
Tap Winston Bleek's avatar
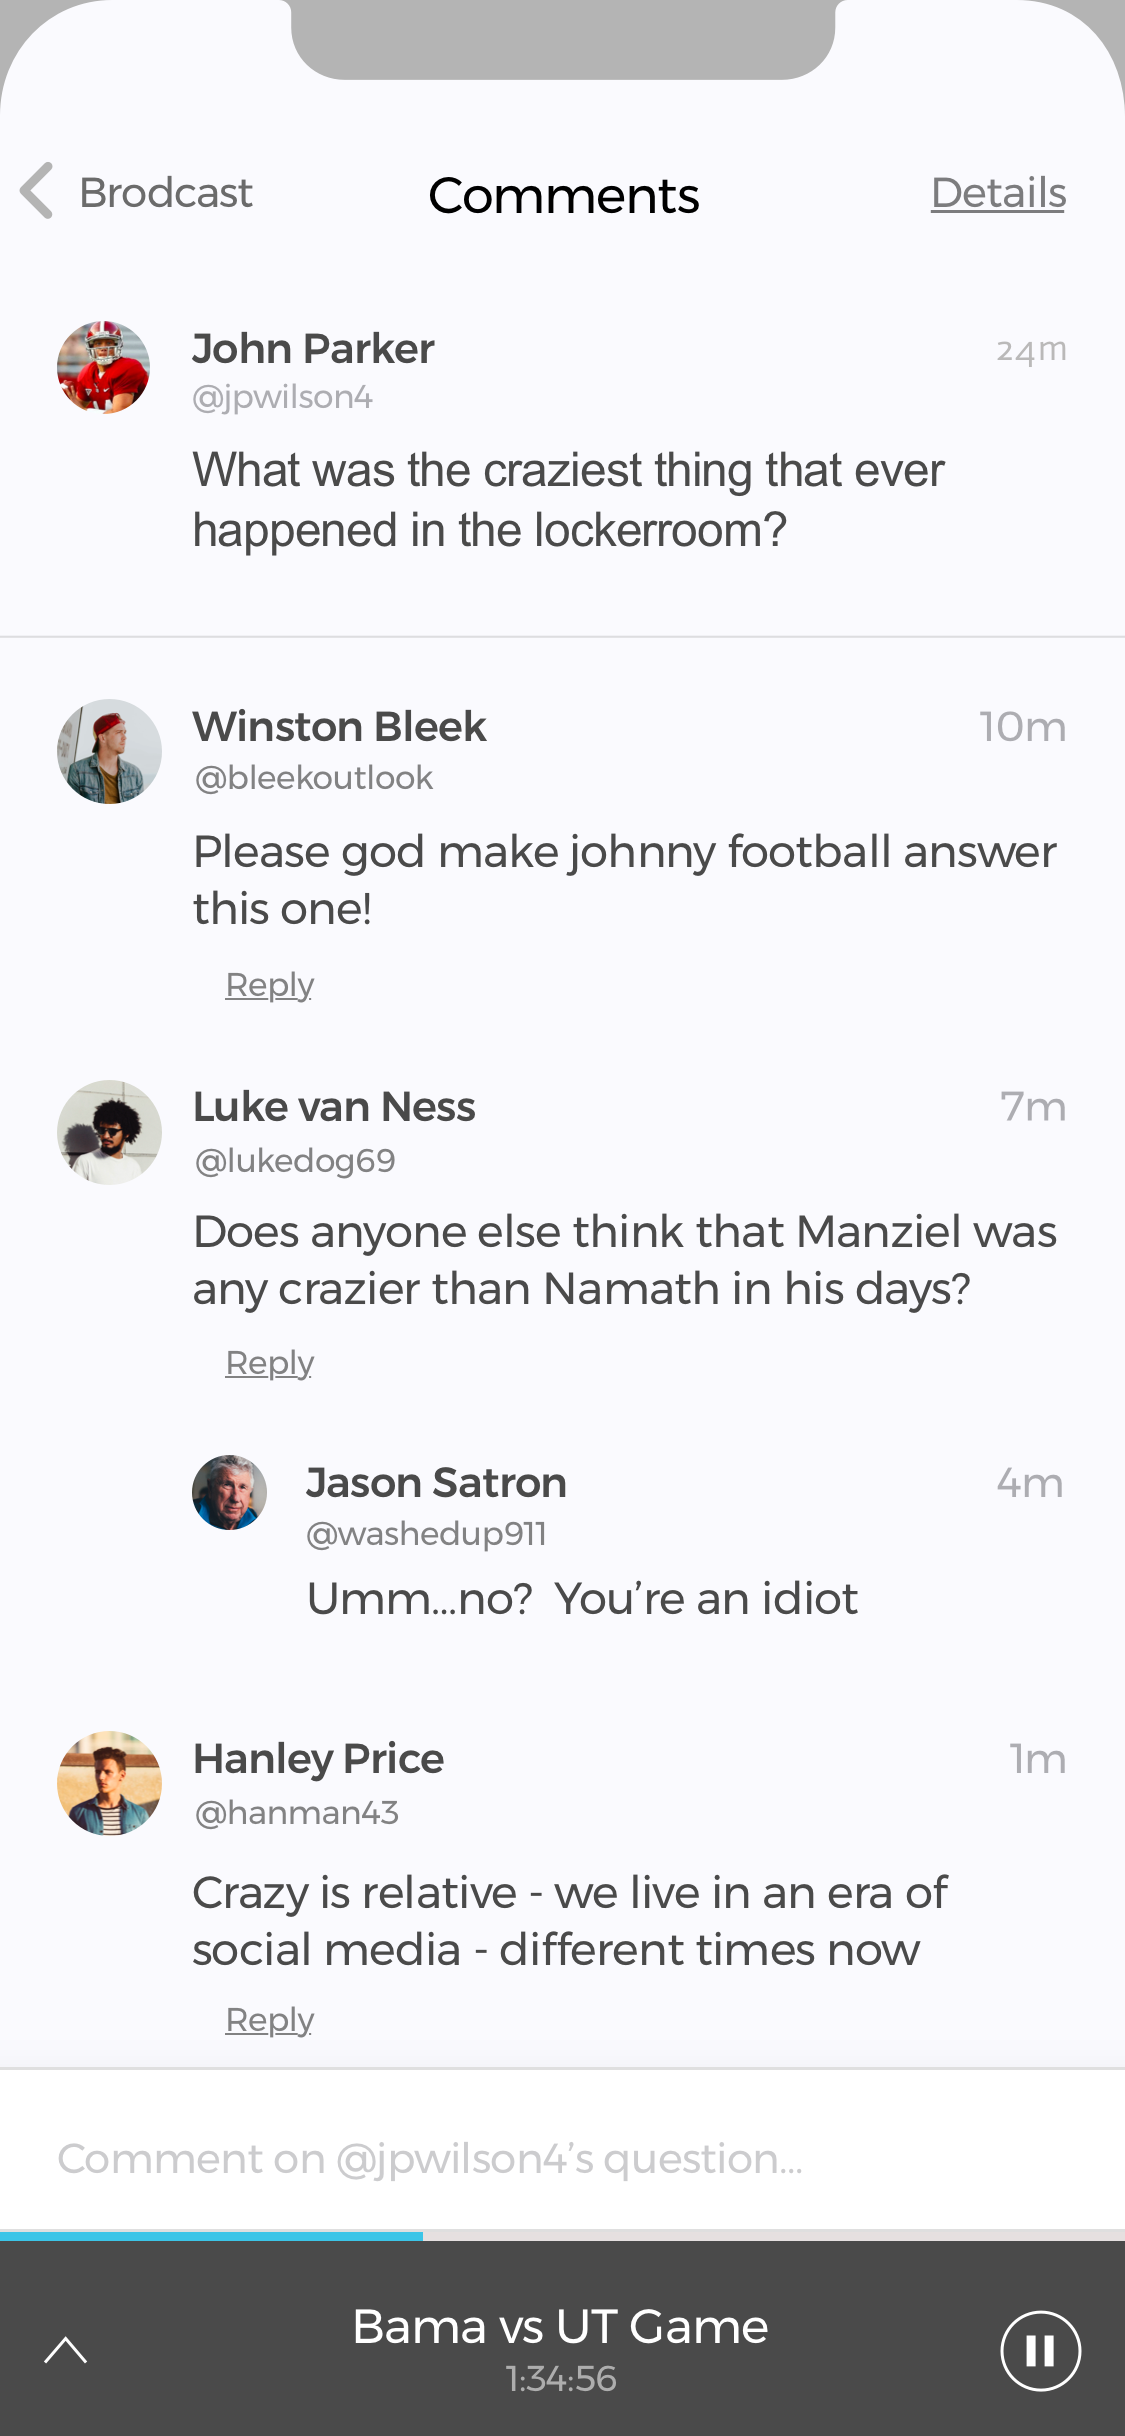point(109,751)
